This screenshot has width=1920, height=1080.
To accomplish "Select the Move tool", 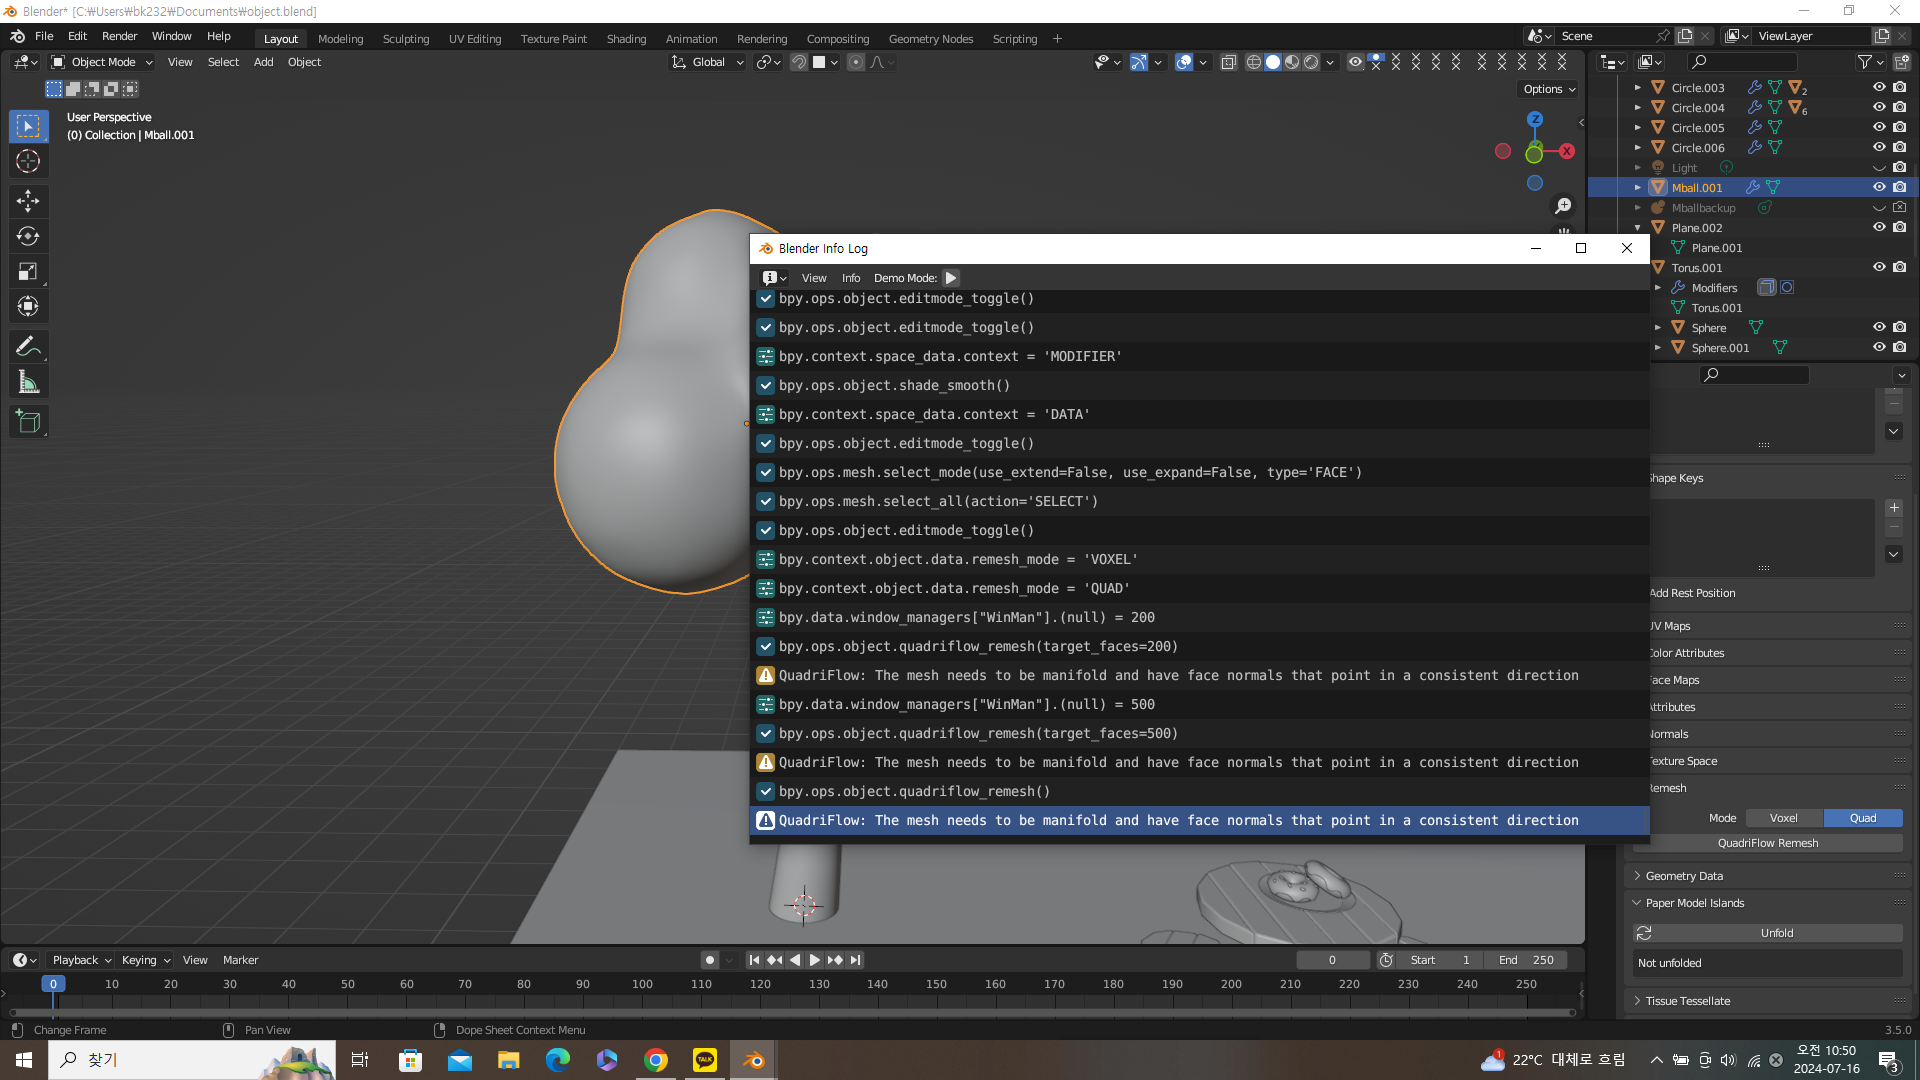I will coord(28,201).
